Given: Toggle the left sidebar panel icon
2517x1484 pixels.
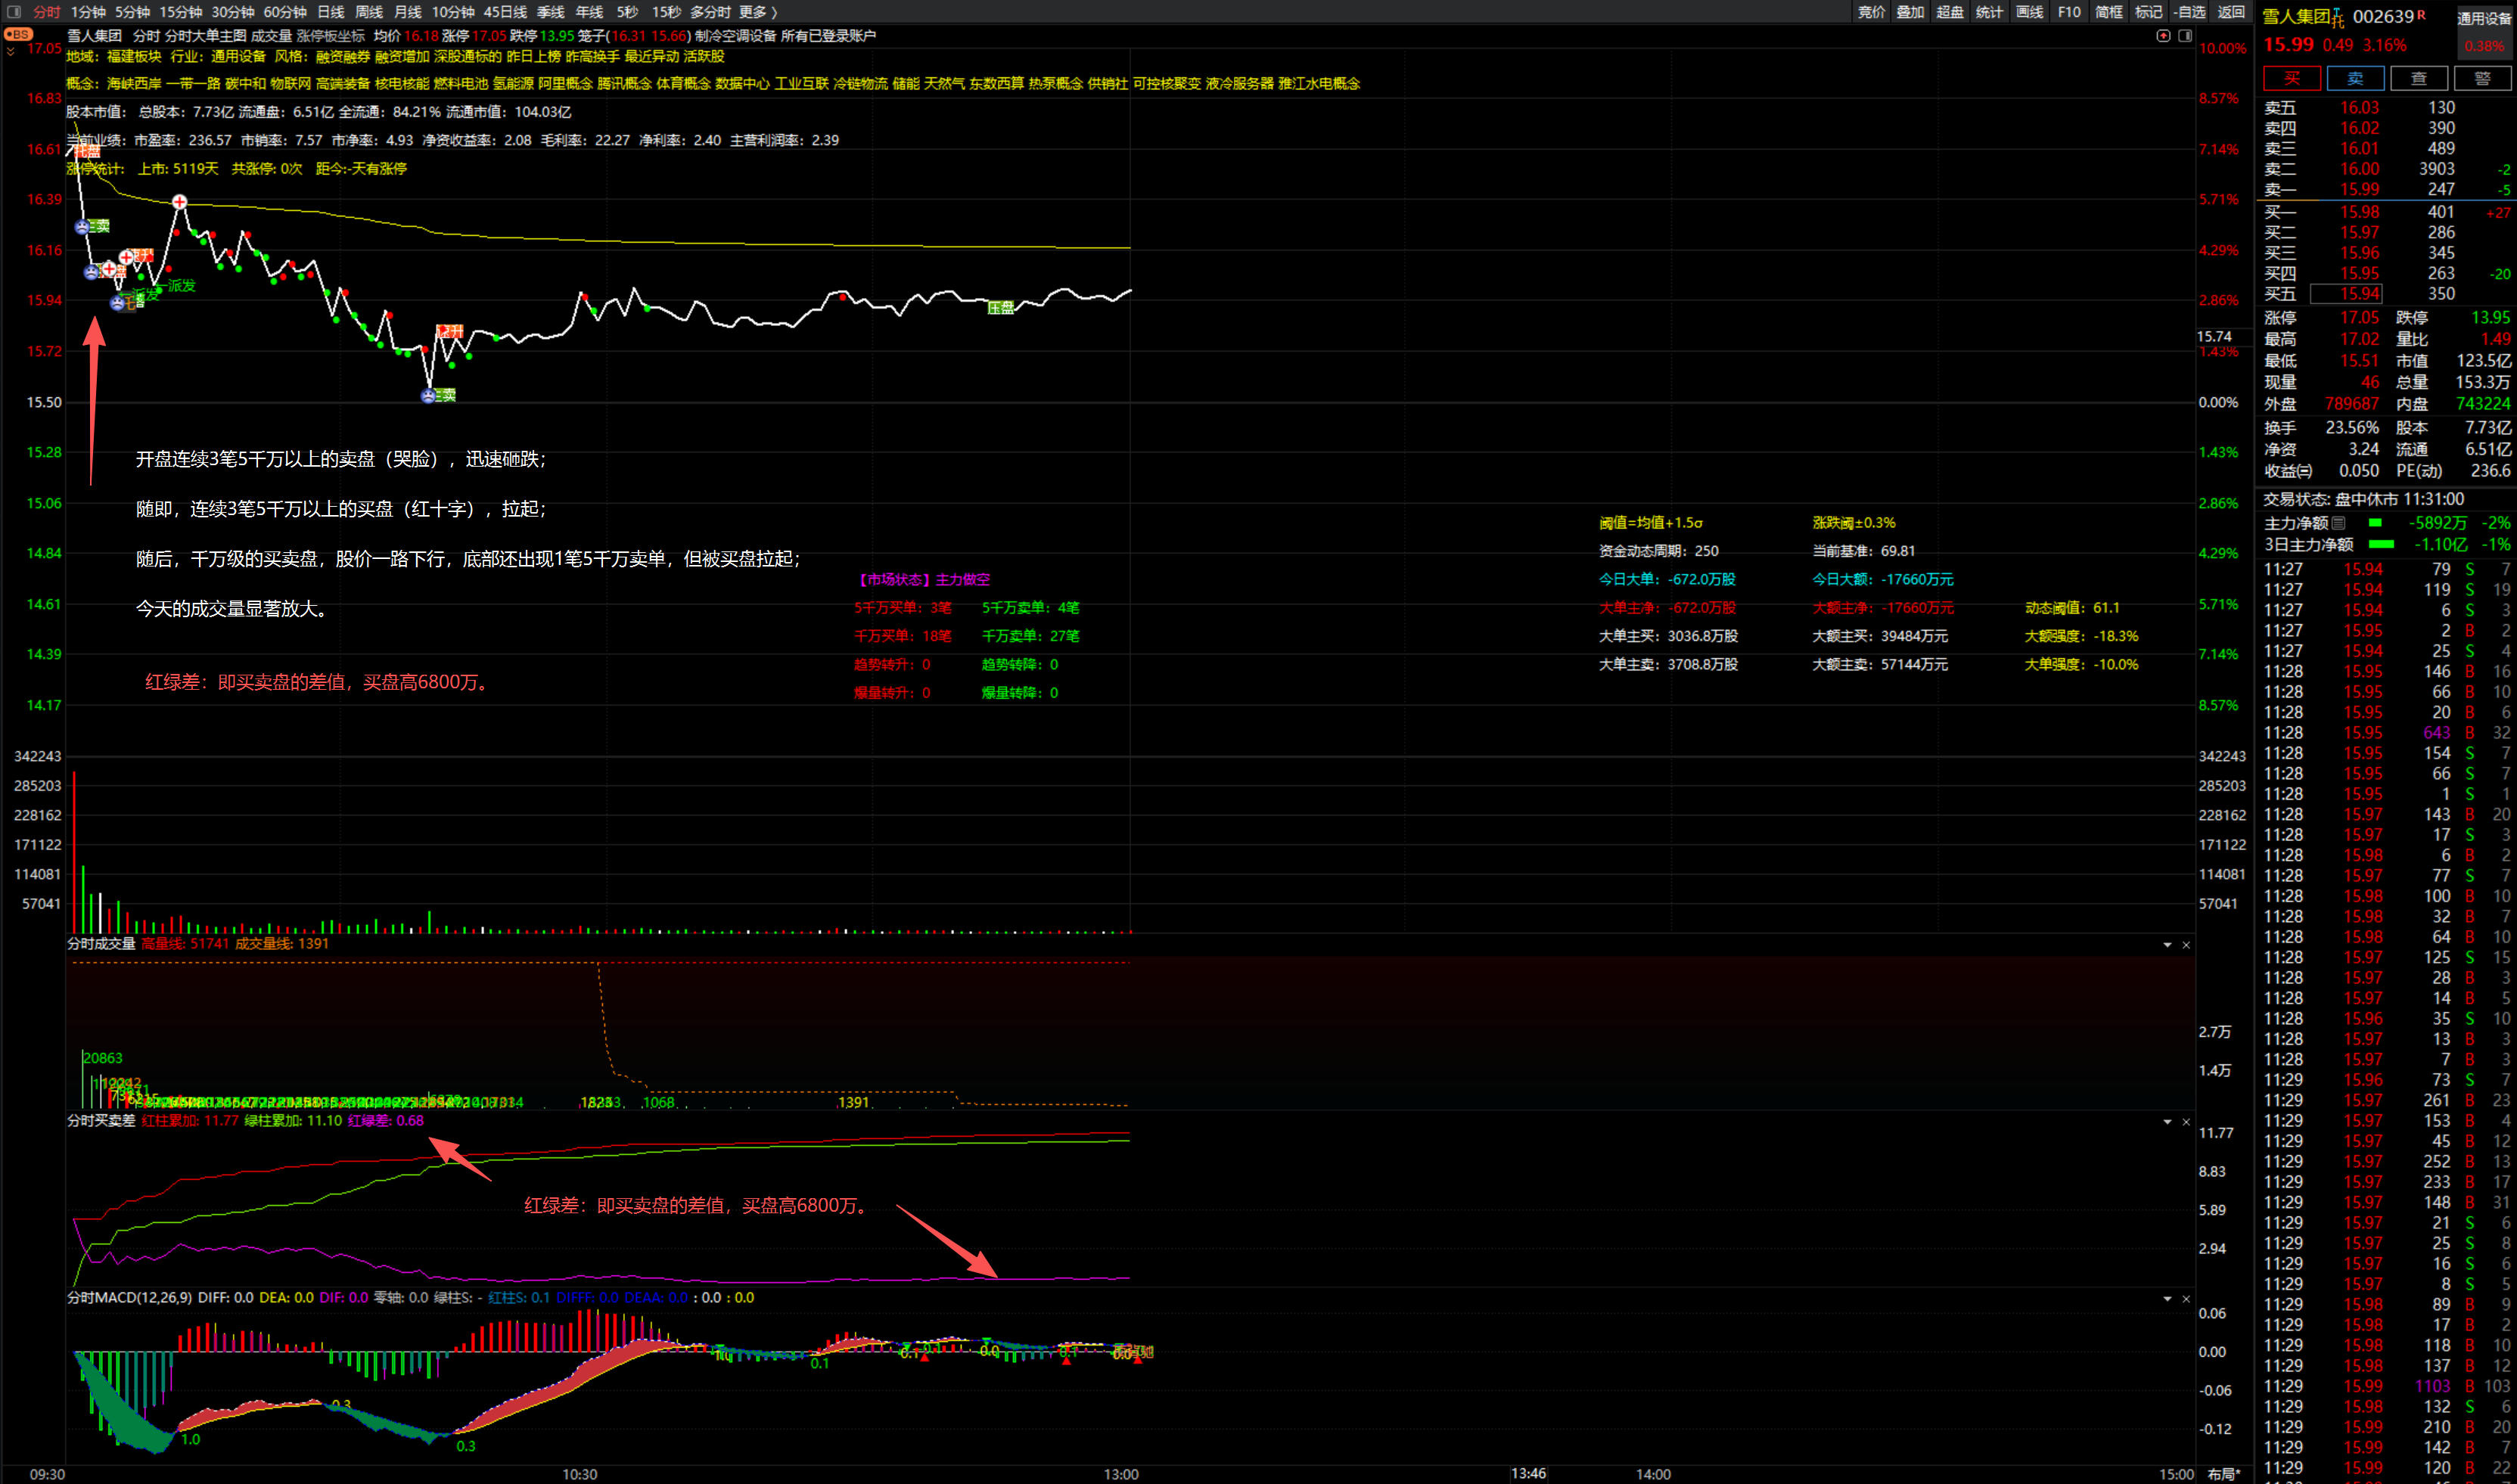Looking at the screenshot, I should tap(13, 12).
